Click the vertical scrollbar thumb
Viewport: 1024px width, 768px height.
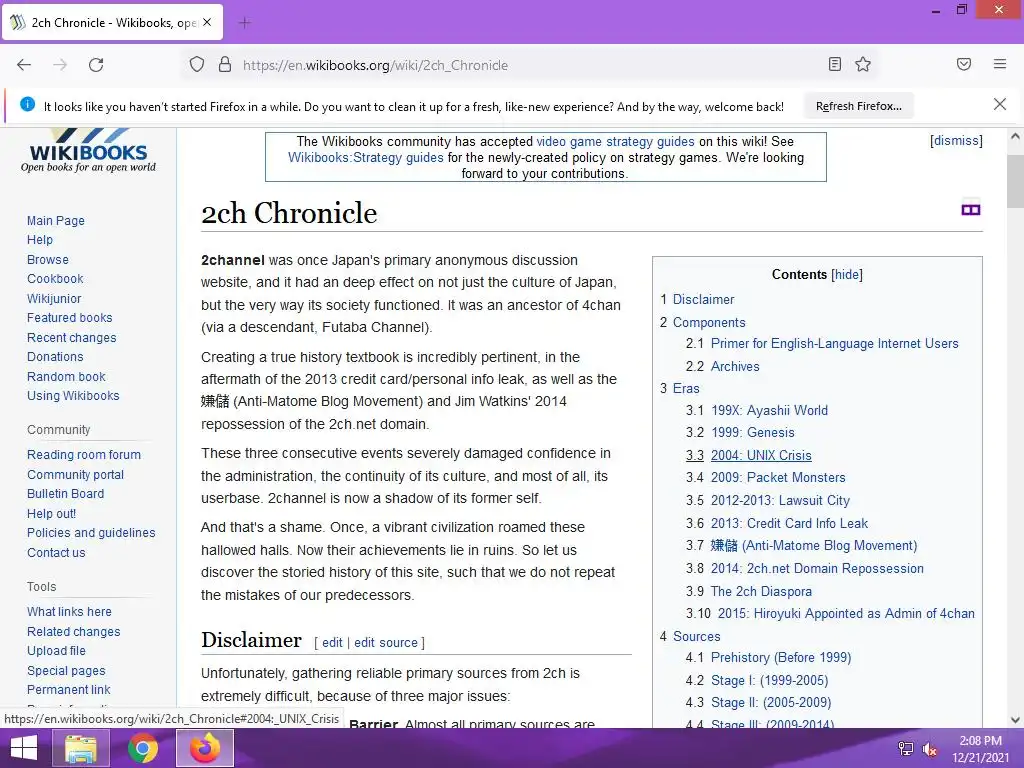pyautogui.click(x=1015, y=182)
